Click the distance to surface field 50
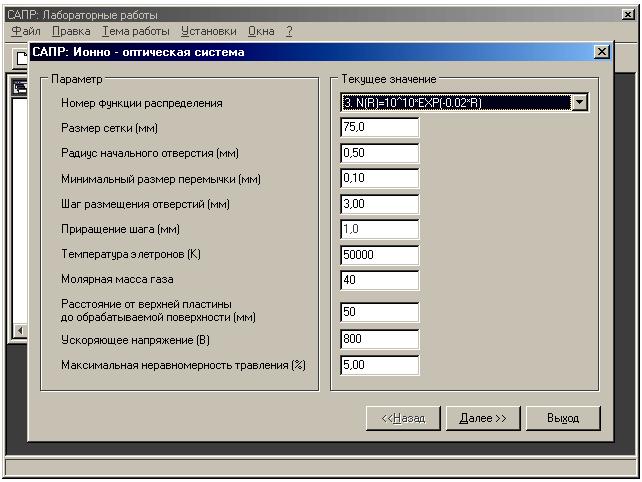 pyautogui.click(x=380, y=312)
